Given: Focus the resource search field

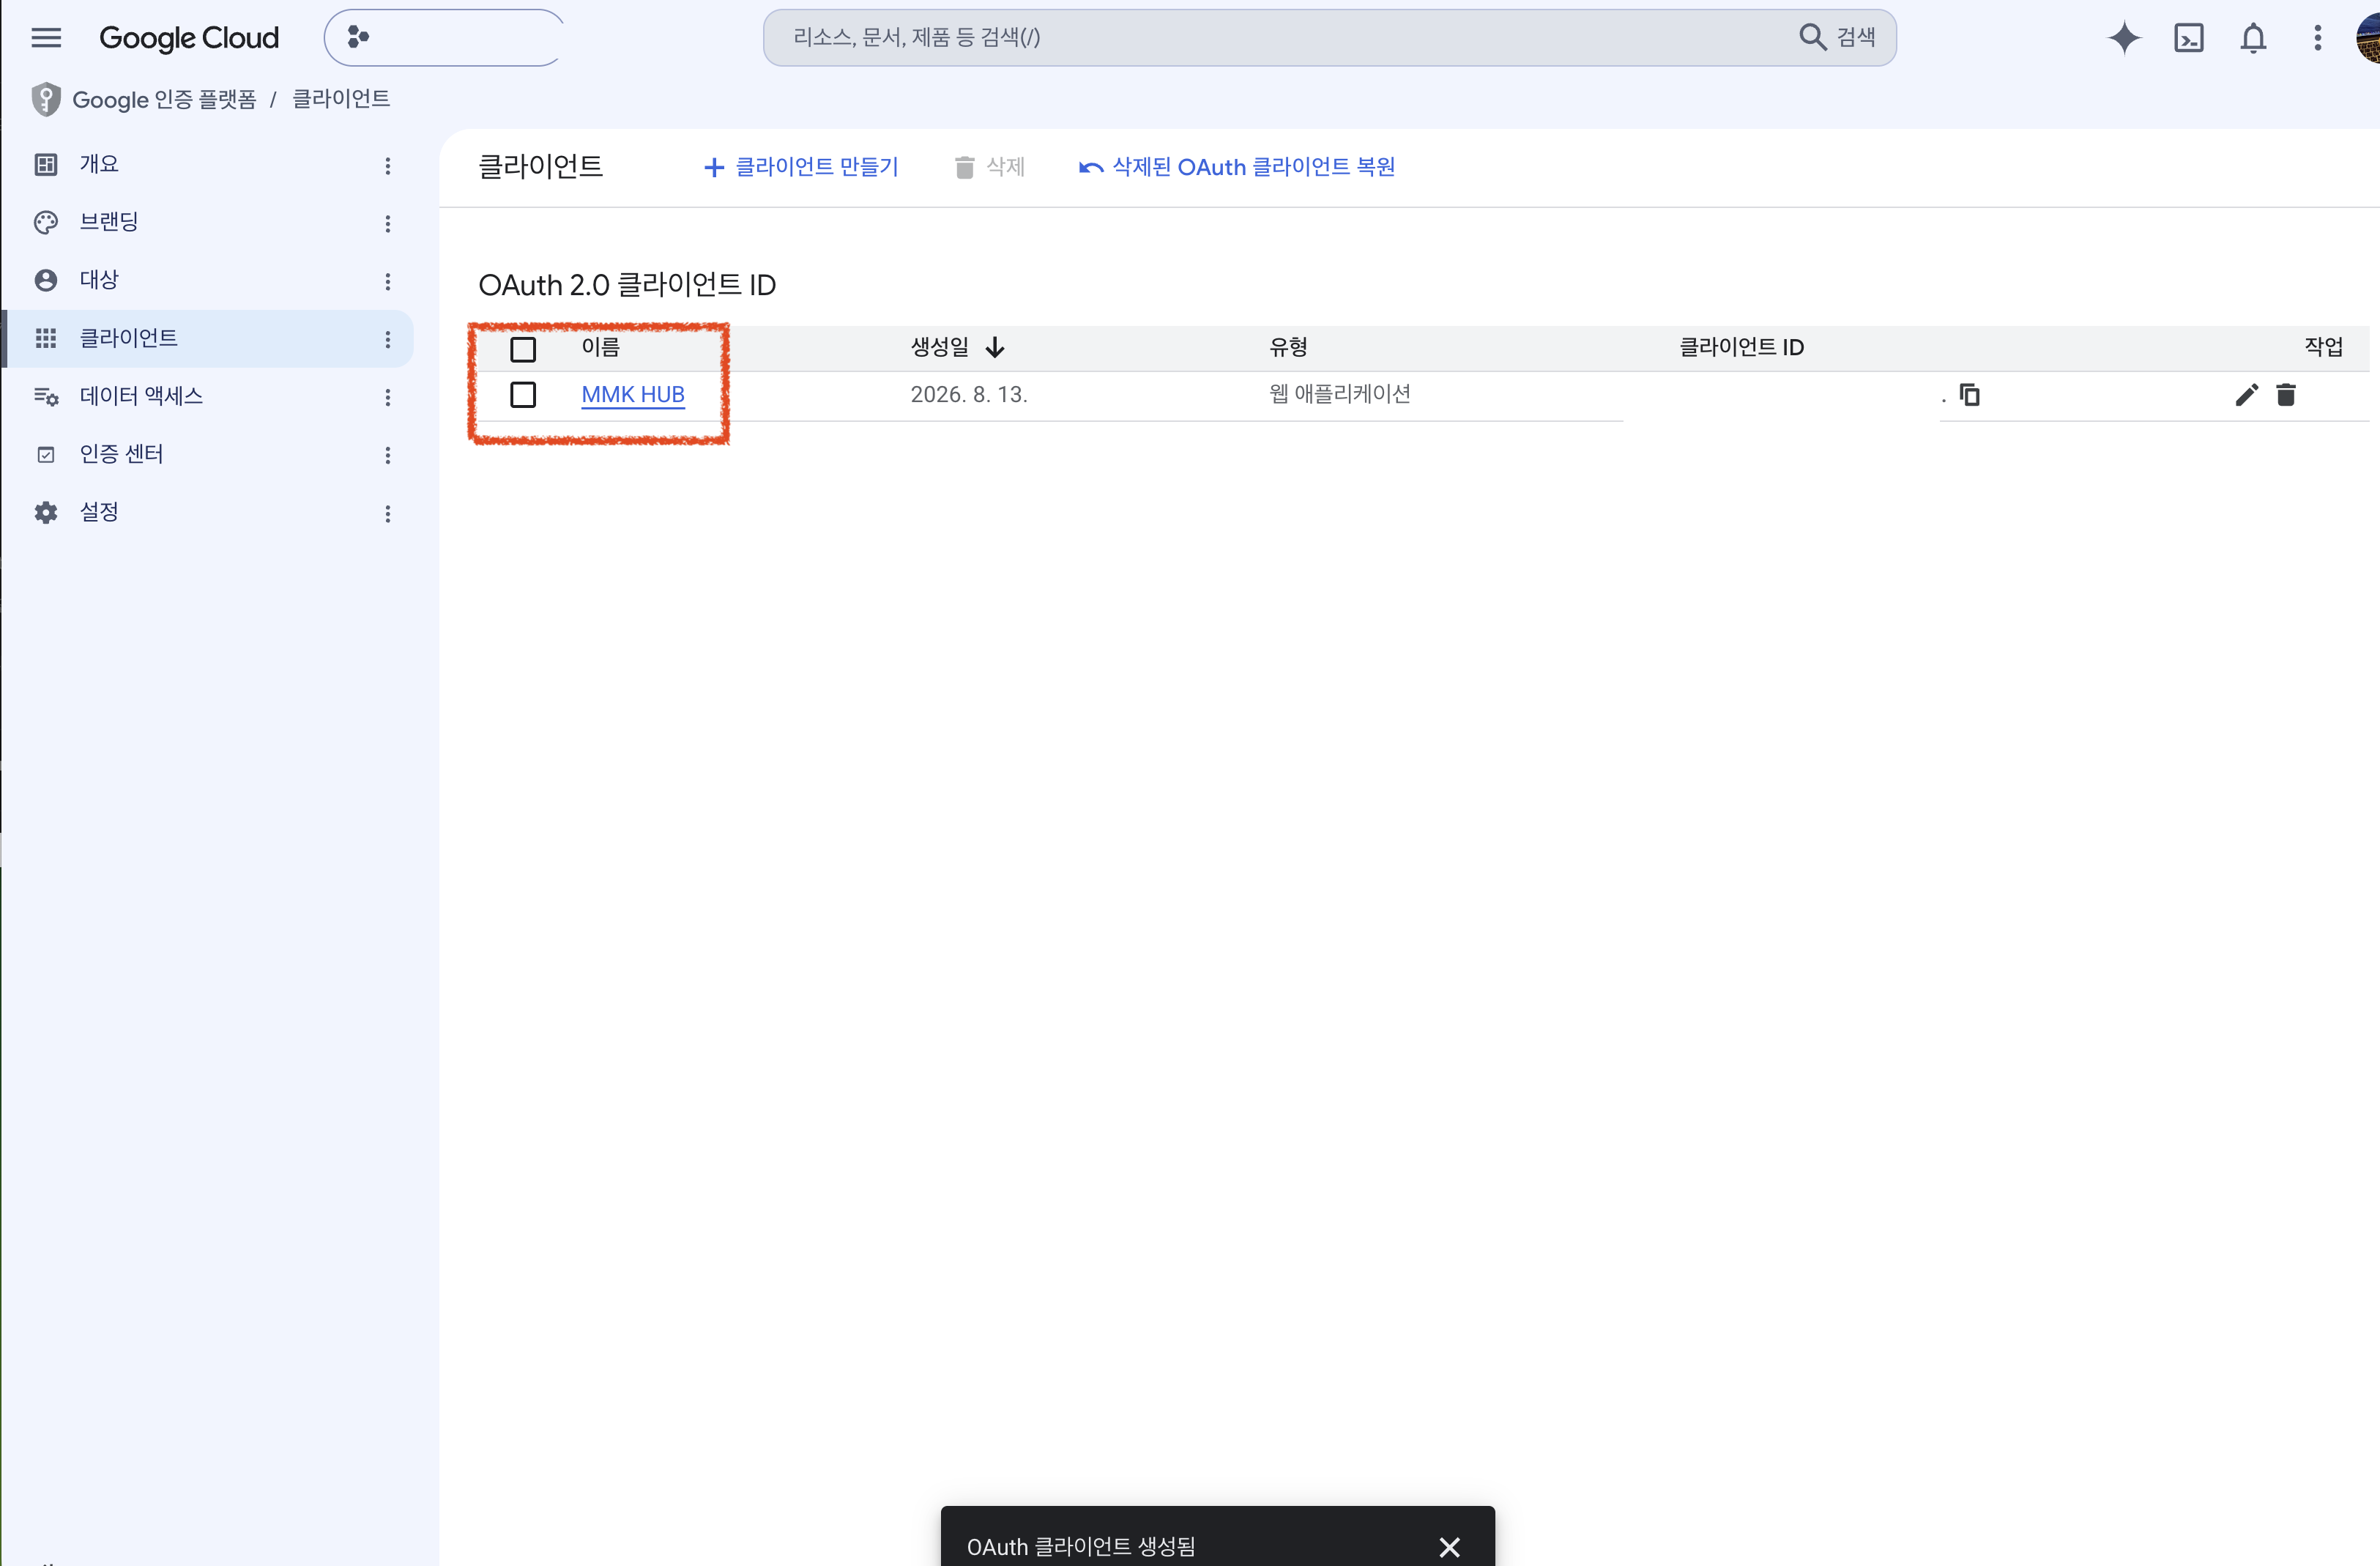Looking at the screenshot, I should click(1280, 38).
